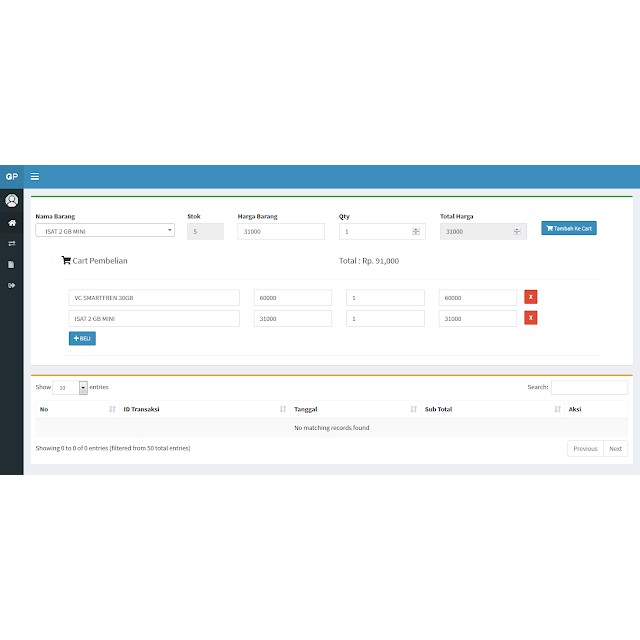This screenshot has width=640, height=640.
Task: Click the Stok field showing 5
Action: (x=205, y=231)
